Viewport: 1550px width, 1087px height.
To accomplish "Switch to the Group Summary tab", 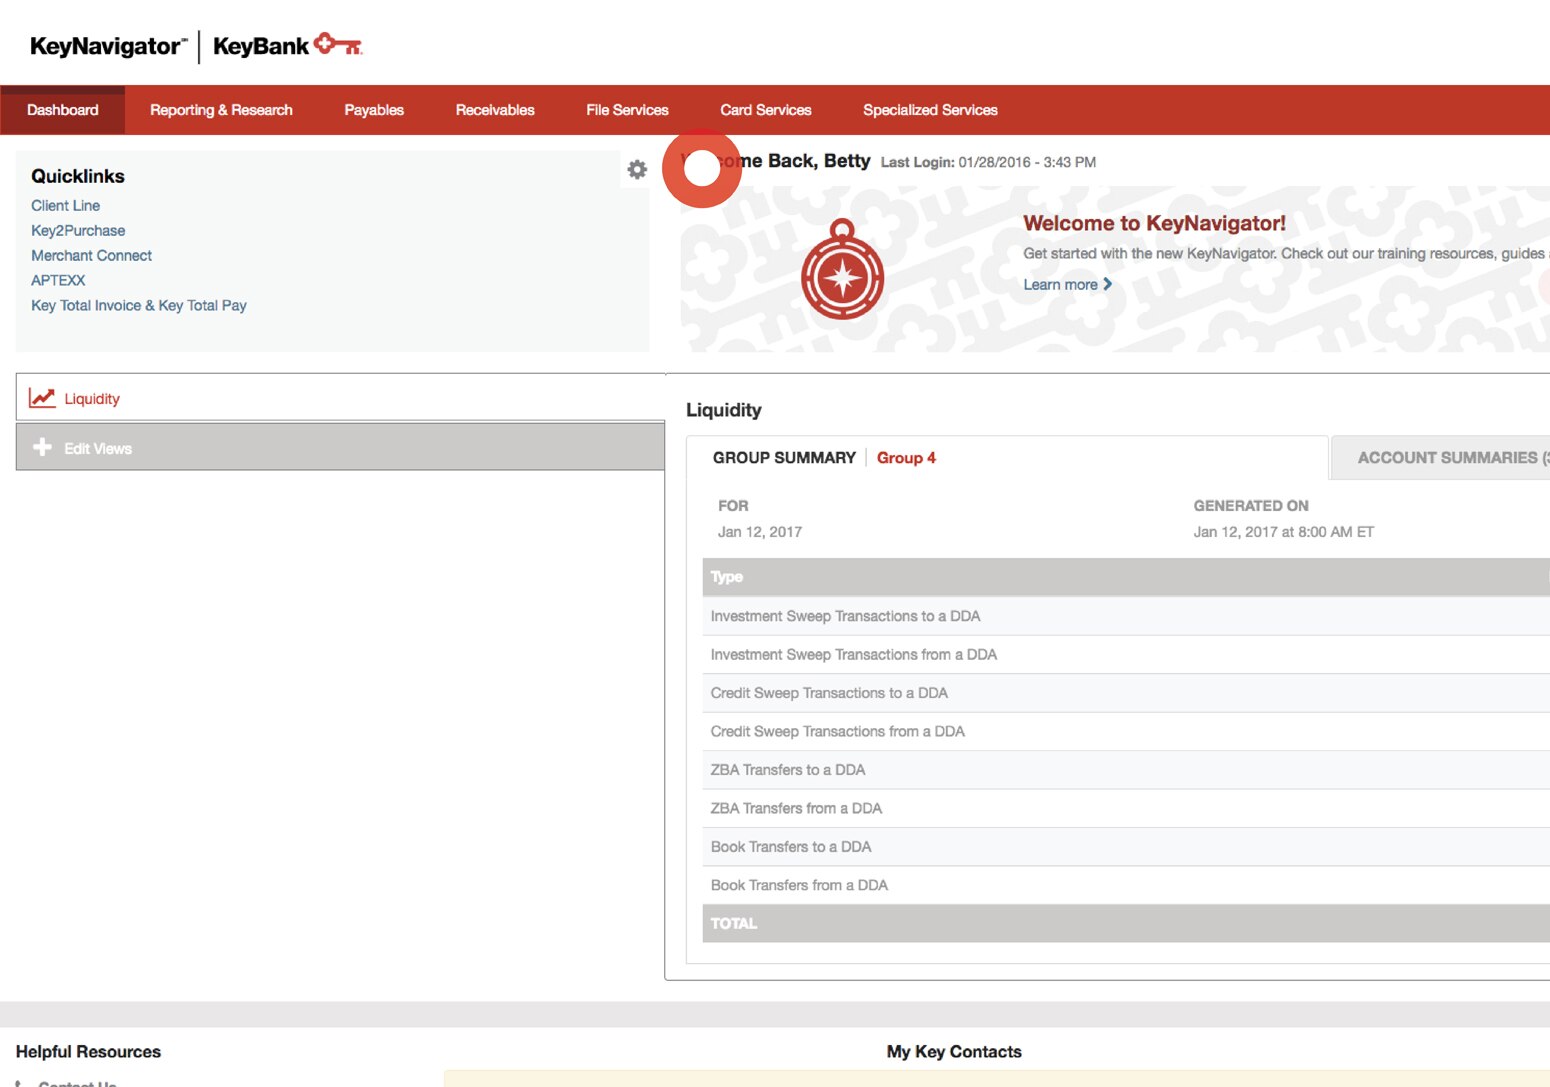I will (784, 457).
